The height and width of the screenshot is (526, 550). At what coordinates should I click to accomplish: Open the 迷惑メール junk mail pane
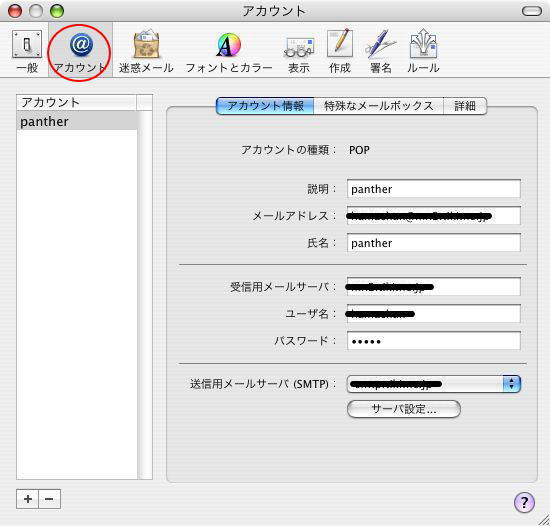point(146,51)
